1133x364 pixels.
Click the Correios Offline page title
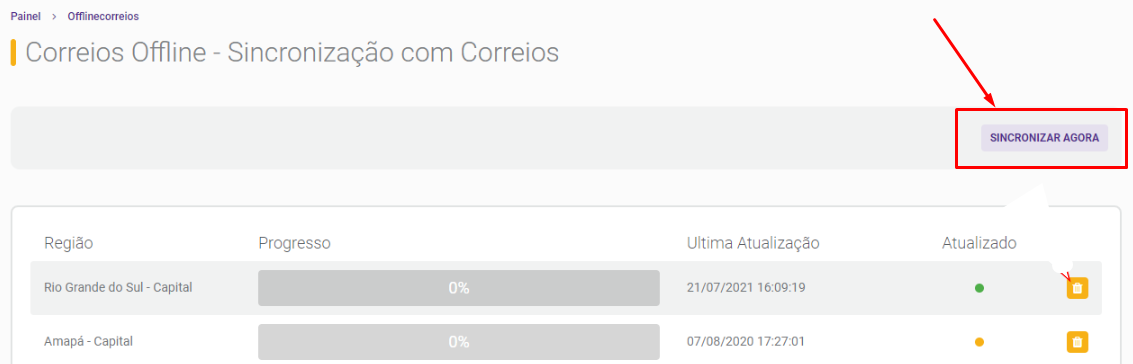point(292,53)
